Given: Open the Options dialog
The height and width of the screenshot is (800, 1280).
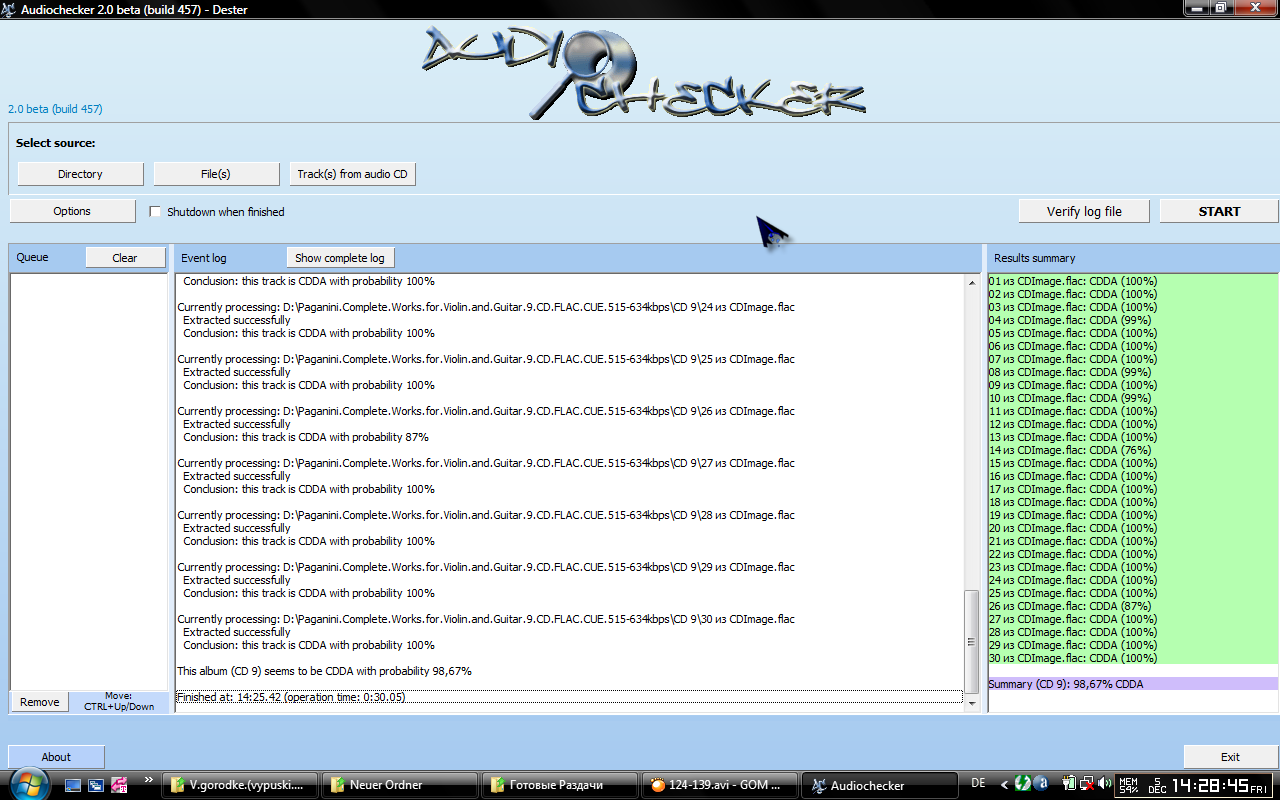Looking at the screenshot, I should click(x=72, y=211).
